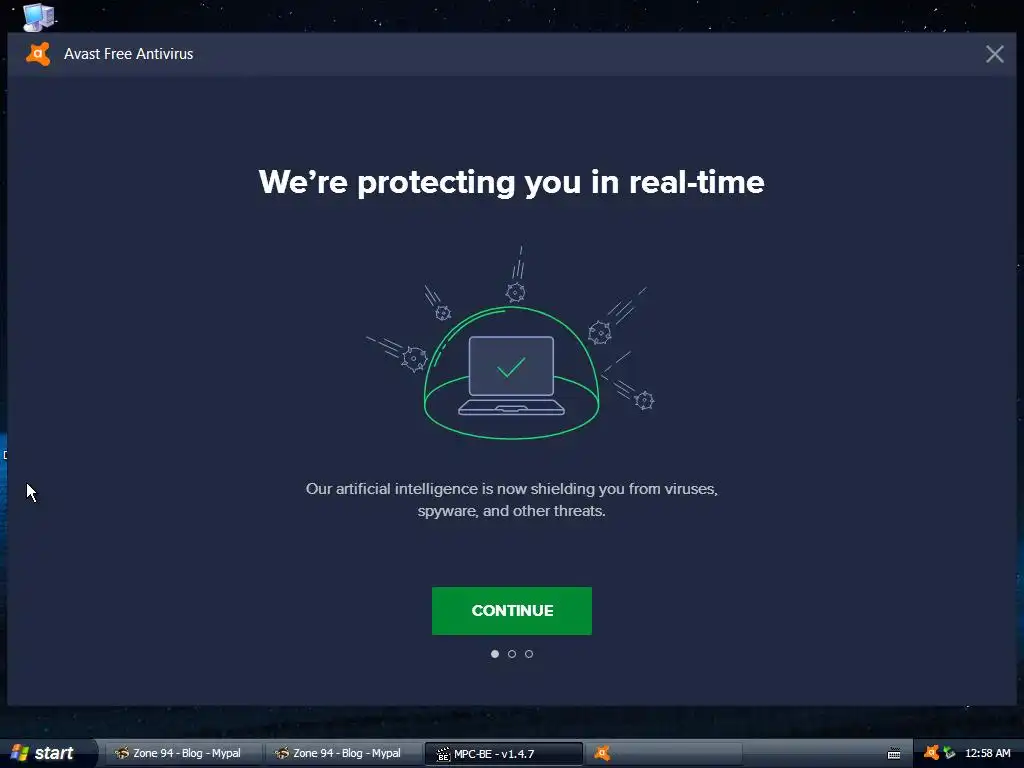
Task: Go to the third pagination dot
Action: coord(529,654)
